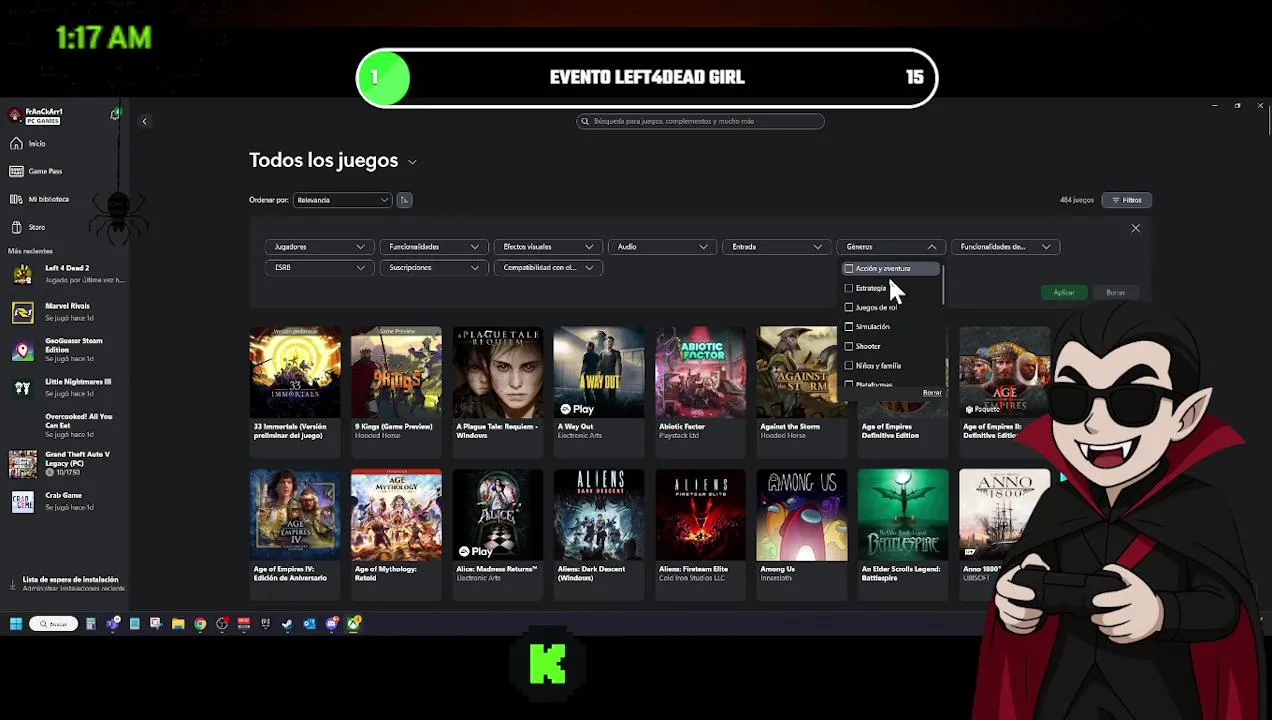Open the Store section
Viewport: 1272px width, 720px height.
(30, 227)
